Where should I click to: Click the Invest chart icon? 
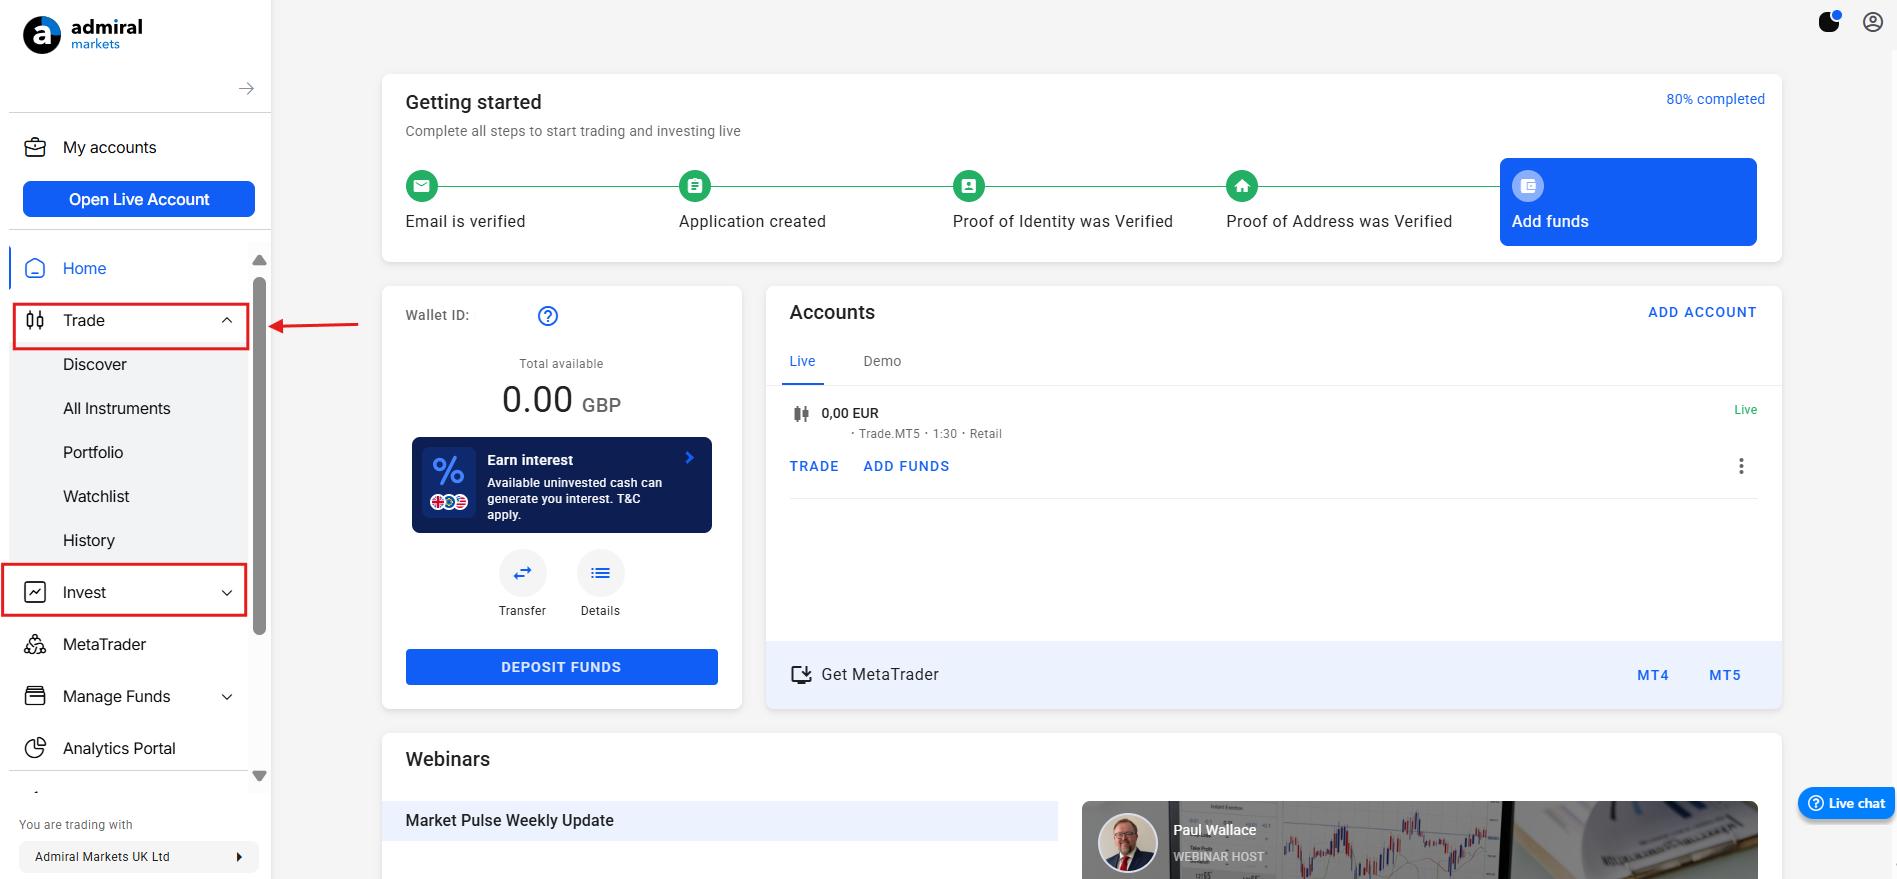35,592
